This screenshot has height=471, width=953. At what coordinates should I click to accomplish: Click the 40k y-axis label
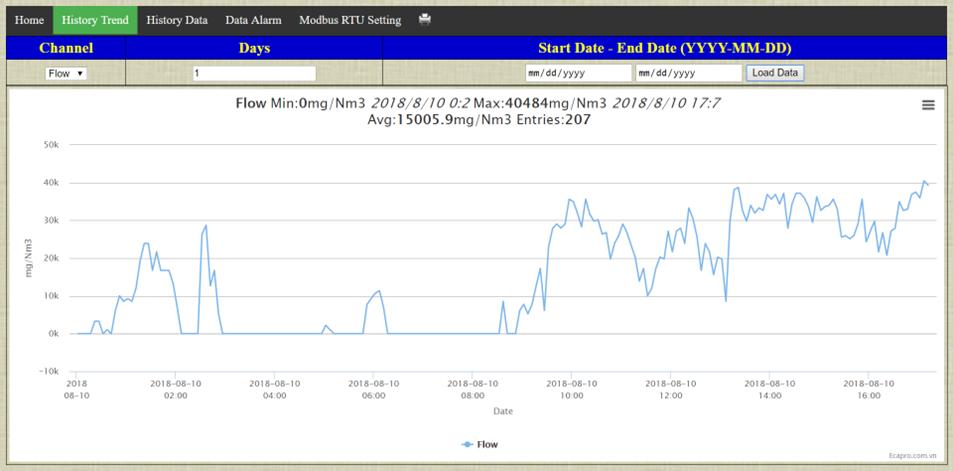click(x=51, y=183)
